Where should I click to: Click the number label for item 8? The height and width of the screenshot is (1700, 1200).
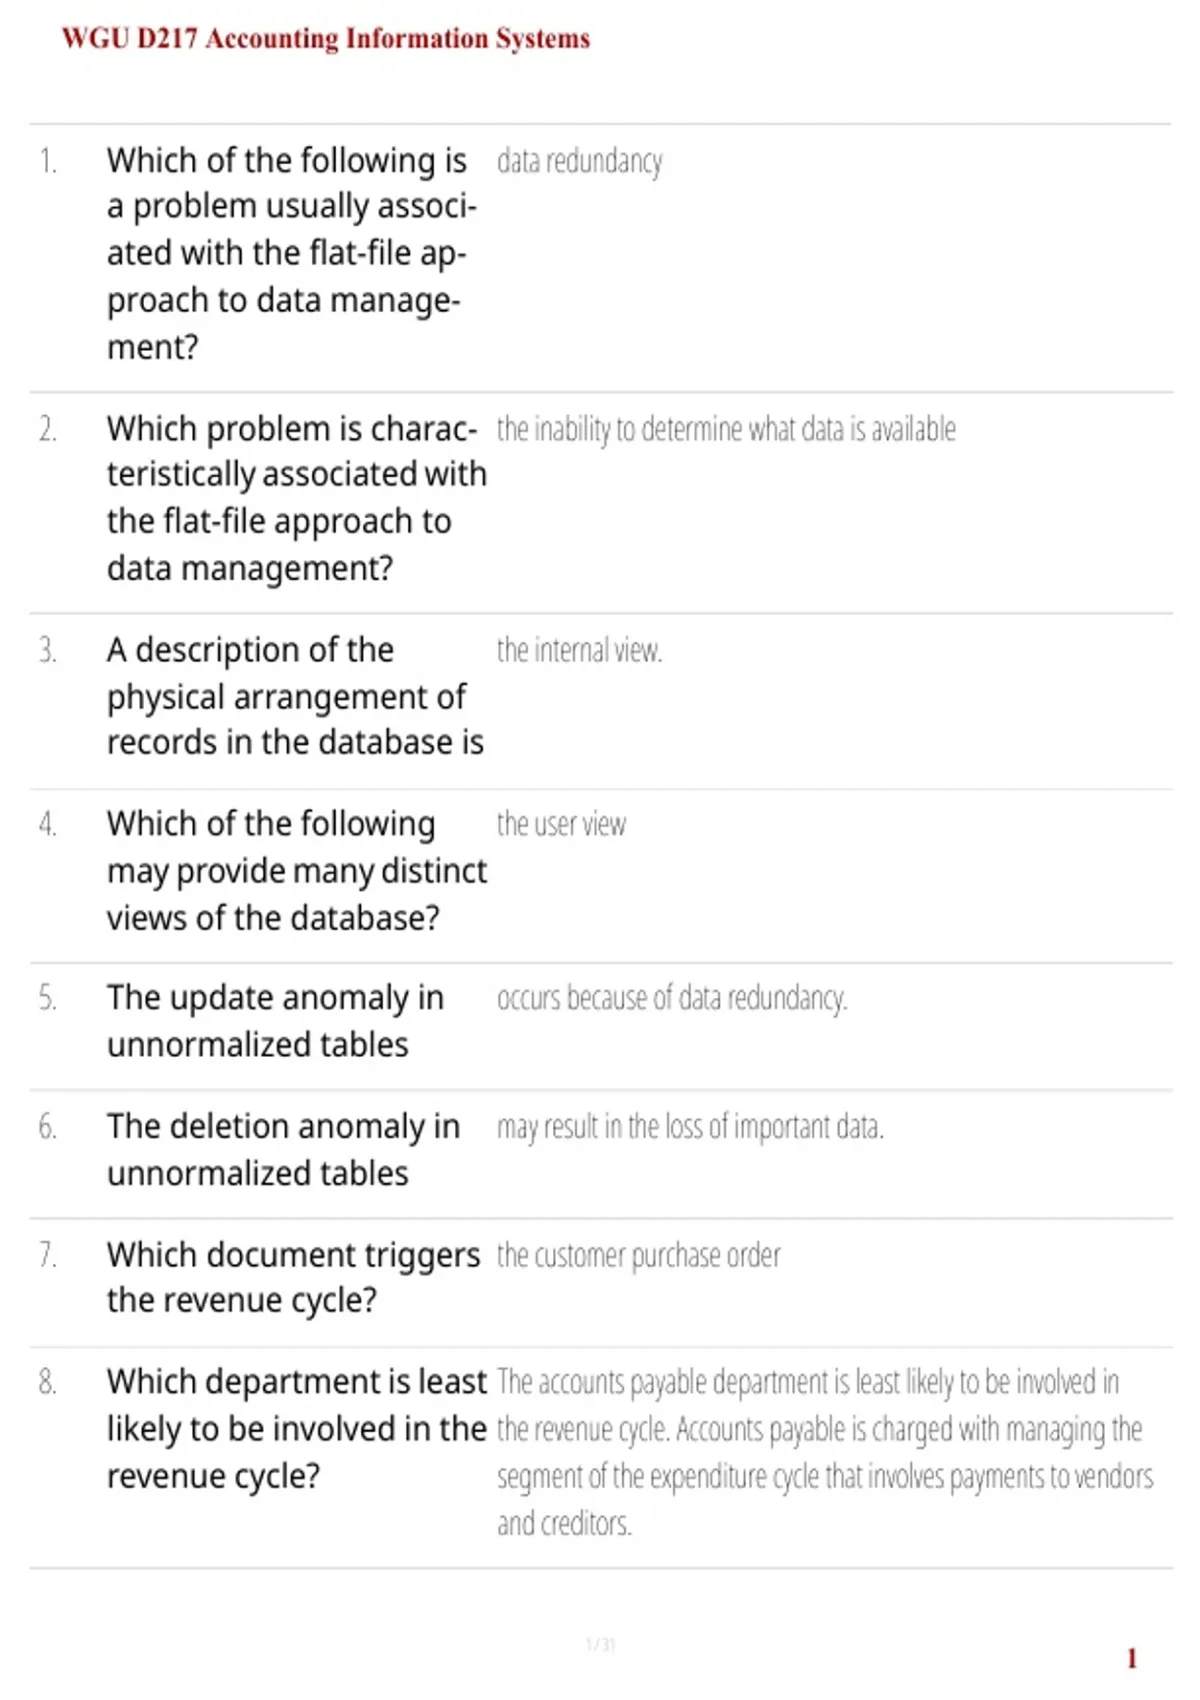pyautogui.click(x=47, y=1382)
